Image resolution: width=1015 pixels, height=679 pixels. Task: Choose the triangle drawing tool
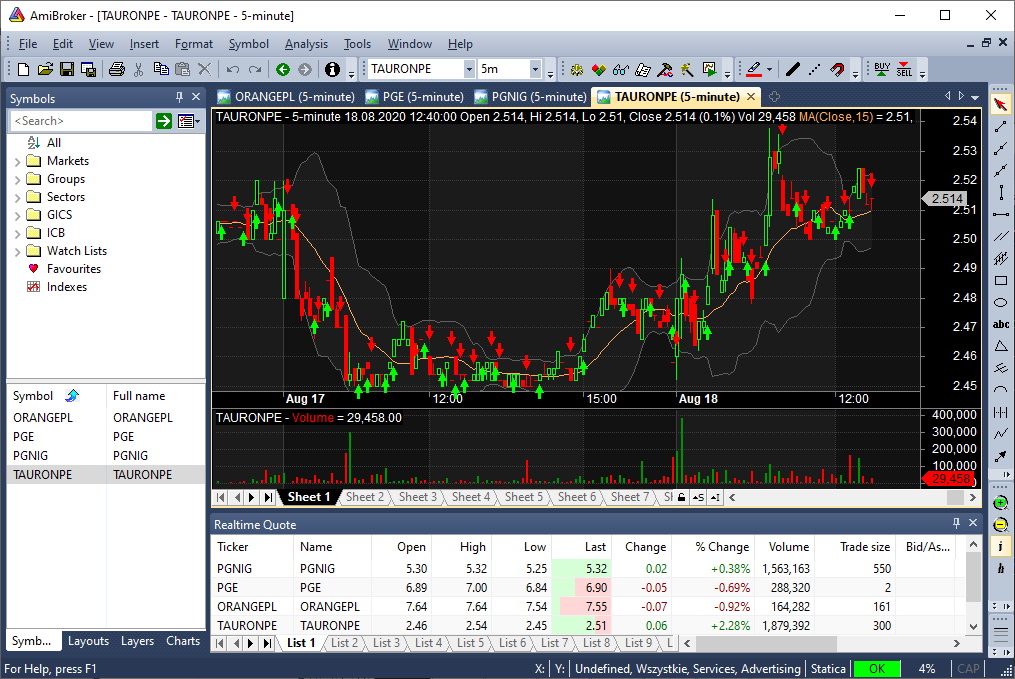coord(1000,346)
